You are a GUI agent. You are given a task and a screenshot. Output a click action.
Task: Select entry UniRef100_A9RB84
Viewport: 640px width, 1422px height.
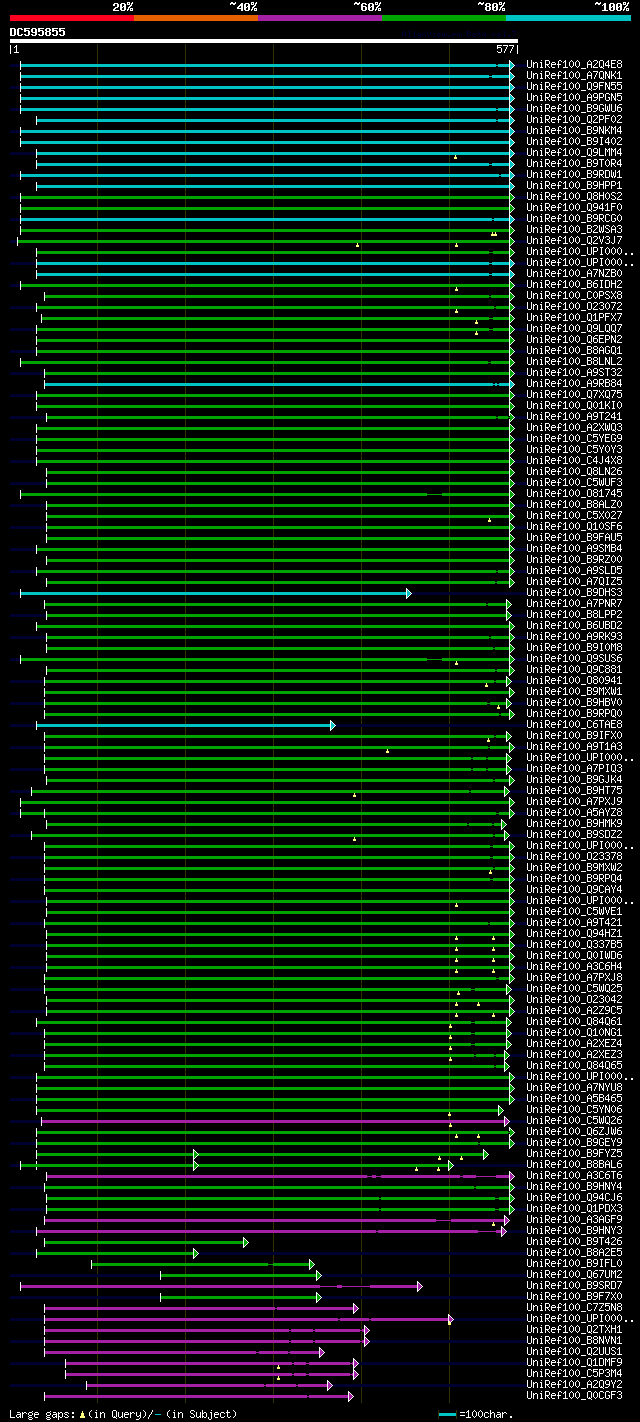click(574, 383)
